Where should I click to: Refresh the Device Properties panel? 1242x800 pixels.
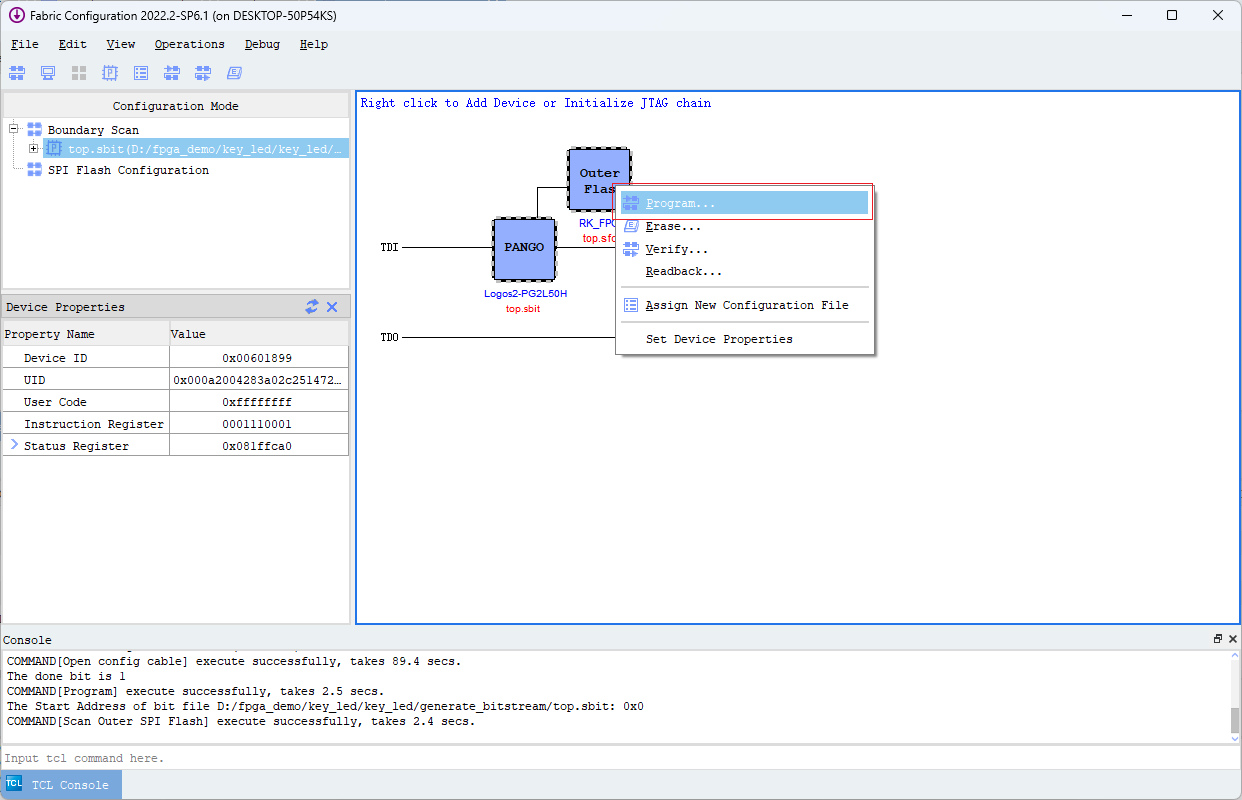pos(313,307)
